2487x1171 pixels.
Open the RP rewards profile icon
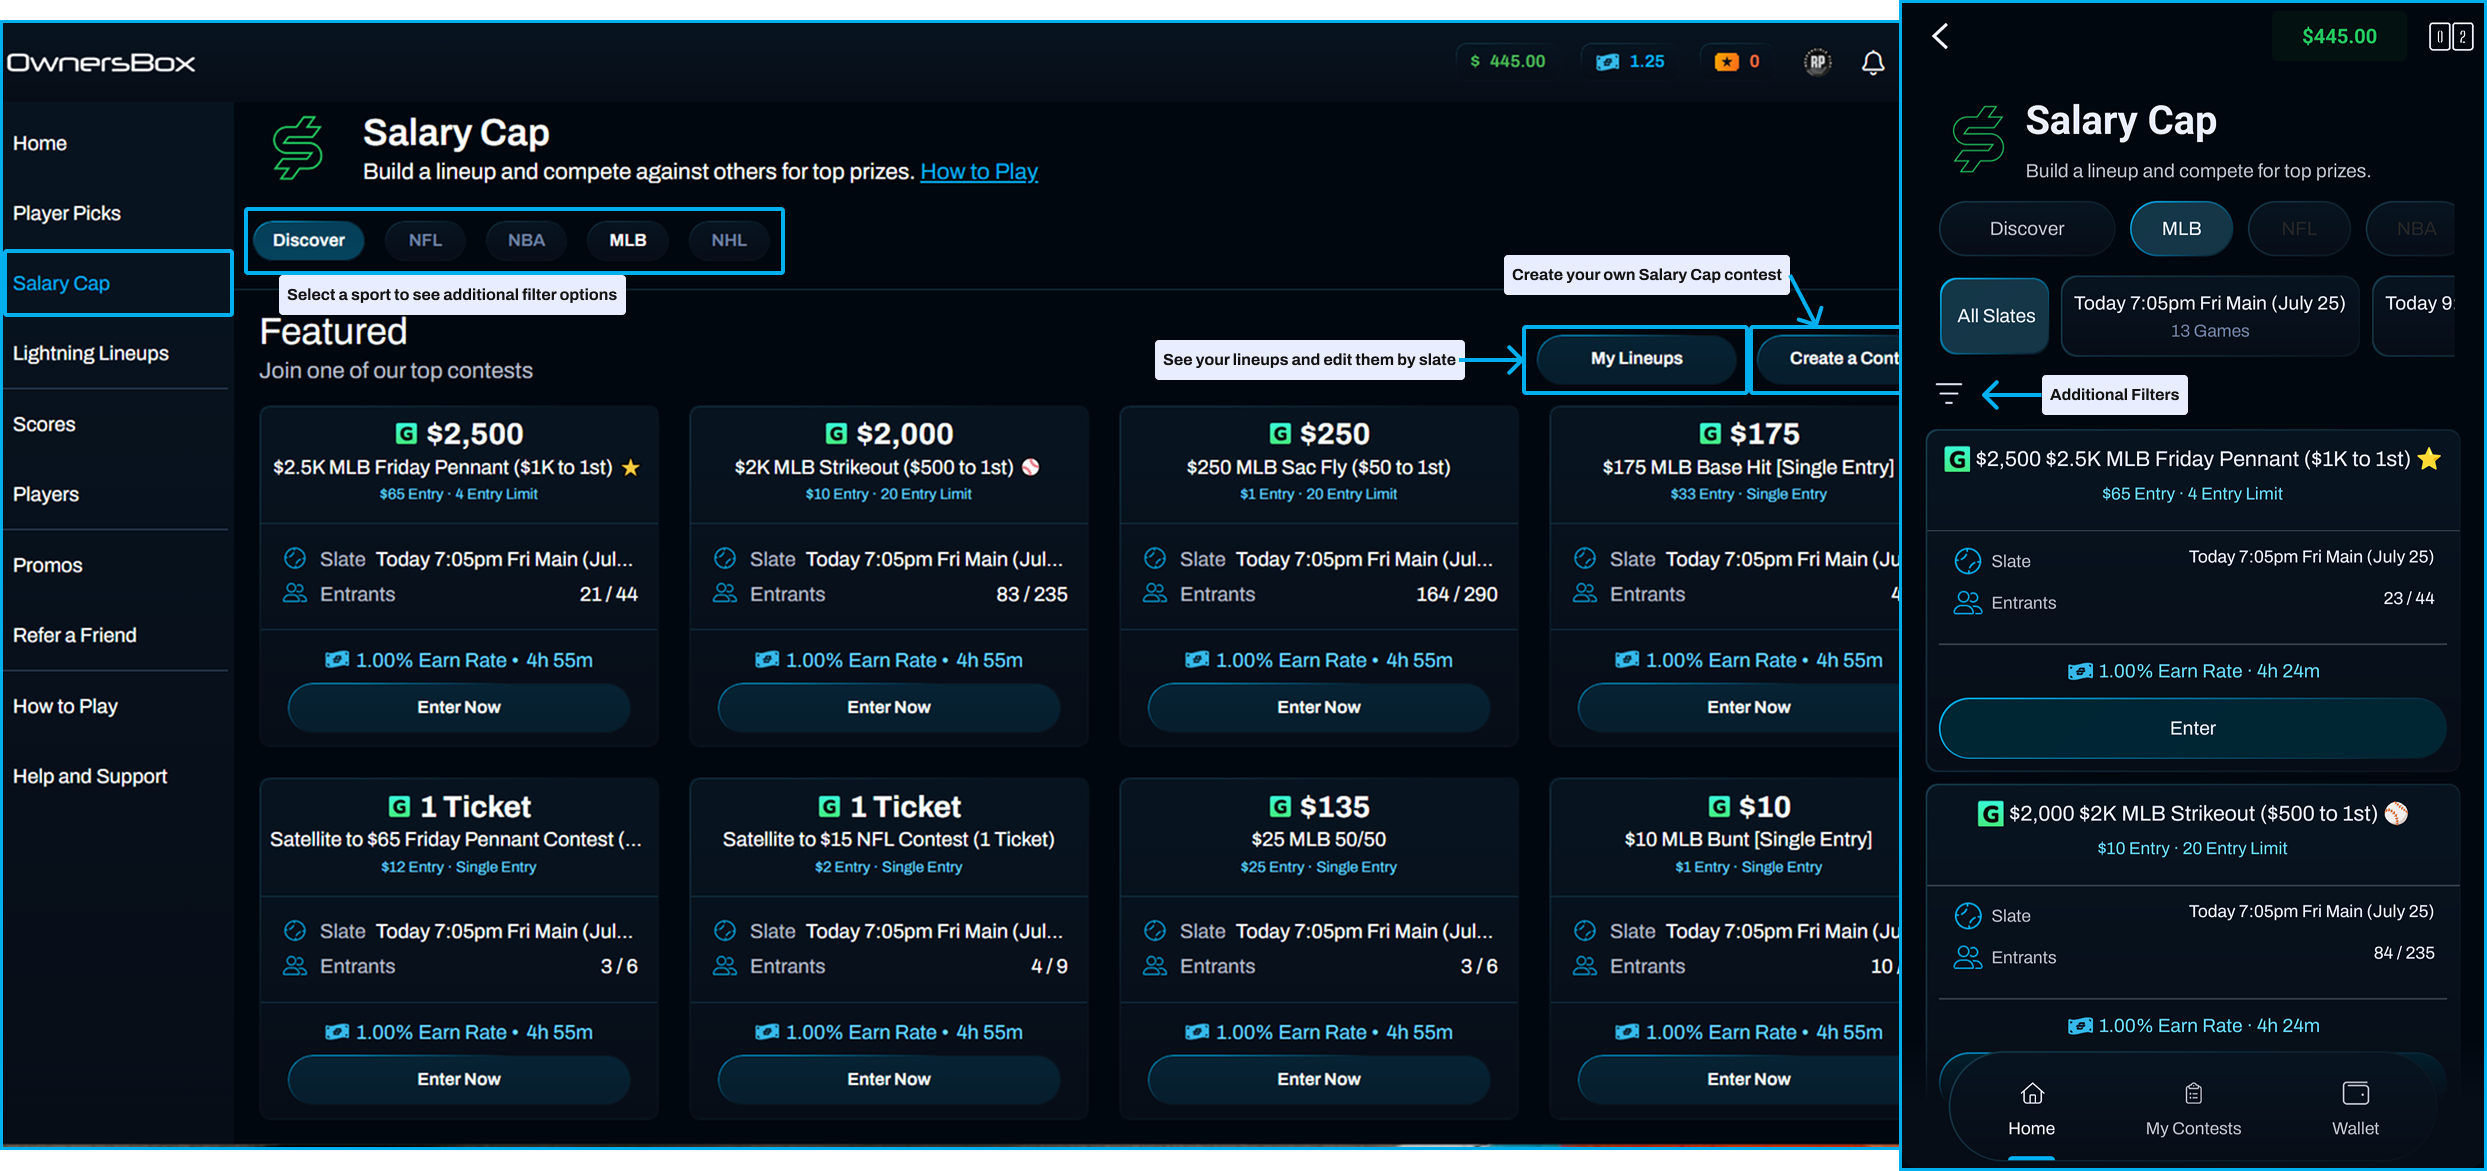1817,62
